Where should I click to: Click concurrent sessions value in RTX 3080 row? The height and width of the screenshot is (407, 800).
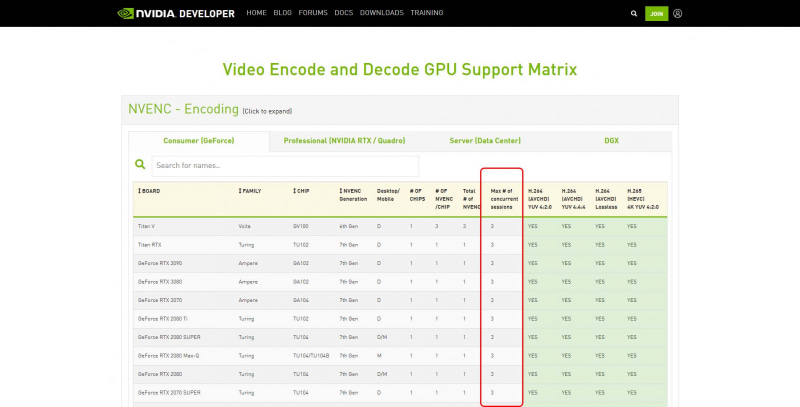tap(492, 282)
